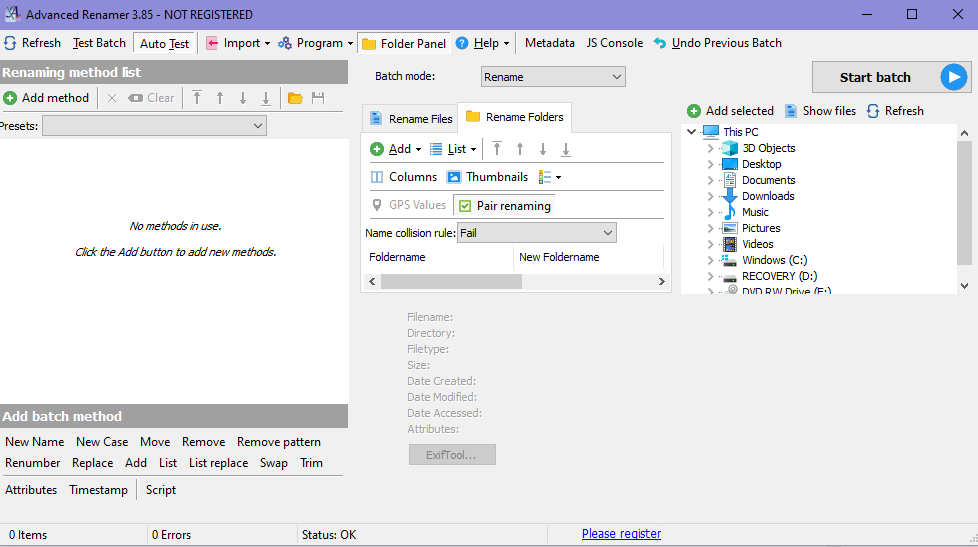Viewport: 978px width, 547px height.
Task: Switch to the Rename Folders tab
Action: click(515, 117)
